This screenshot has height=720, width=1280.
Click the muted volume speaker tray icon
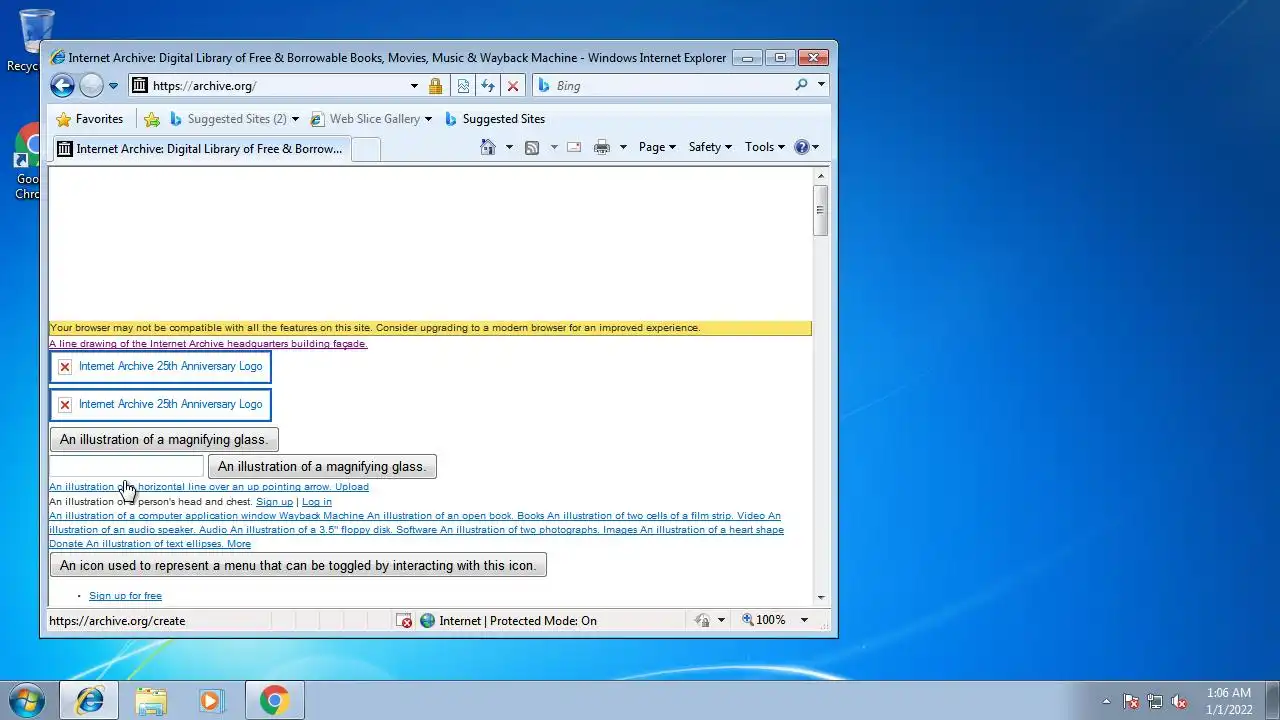tap(1180, 701)
